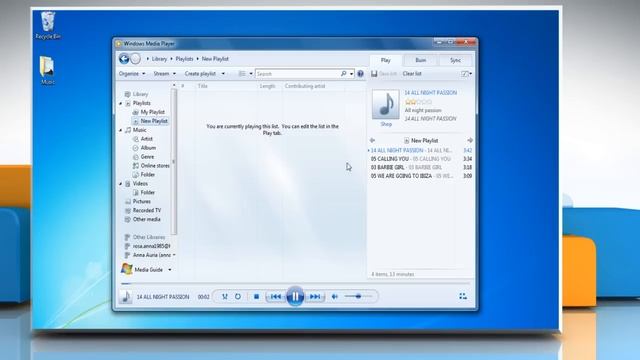Open the Recycle Bin desktop icon
The image size is (640, 360).
pyautogui.click(x=48, y=25)
